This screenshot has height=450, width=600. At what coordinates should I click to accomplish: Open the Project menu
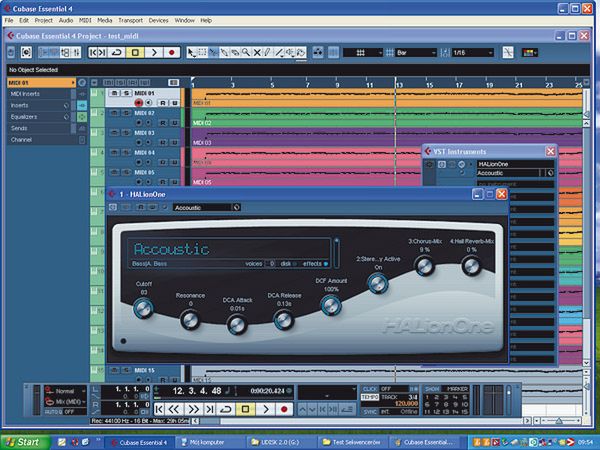(44, 20)
